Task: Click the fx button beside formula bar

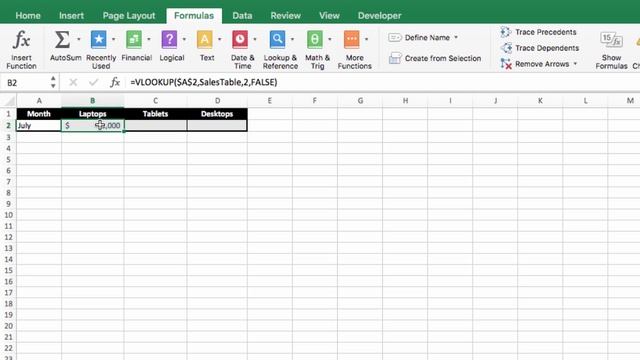Action: pos(115,82)
